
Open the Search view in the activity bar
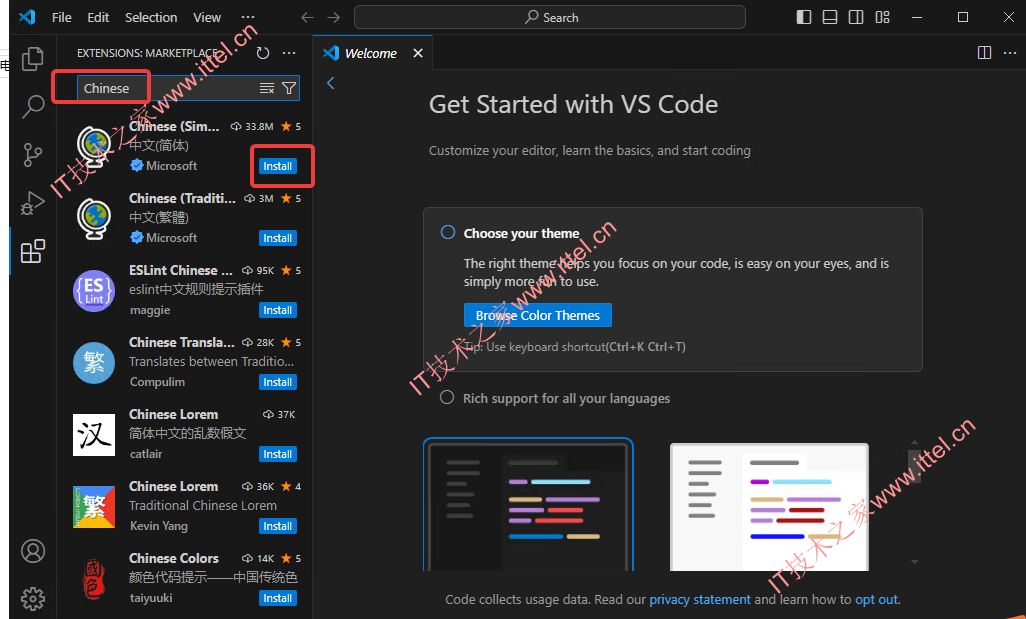[x=33, y=106]
